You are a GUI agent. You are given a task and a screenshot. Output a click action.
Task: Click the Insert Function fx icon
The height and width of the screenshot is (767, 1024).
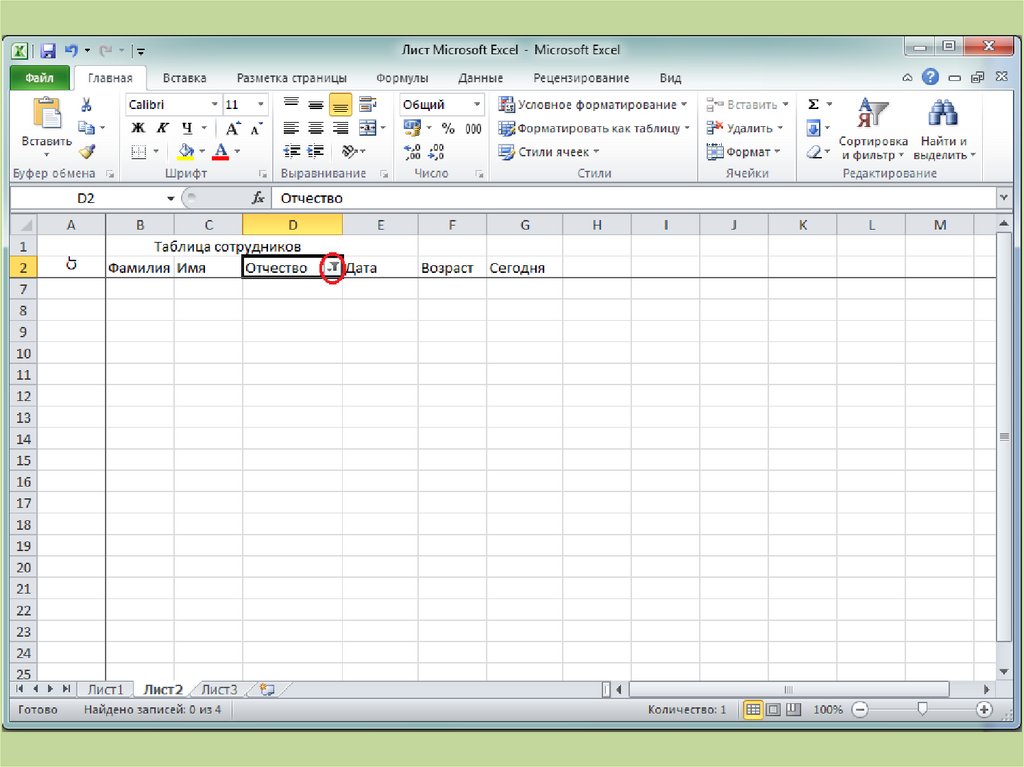(x=258, y=198)
